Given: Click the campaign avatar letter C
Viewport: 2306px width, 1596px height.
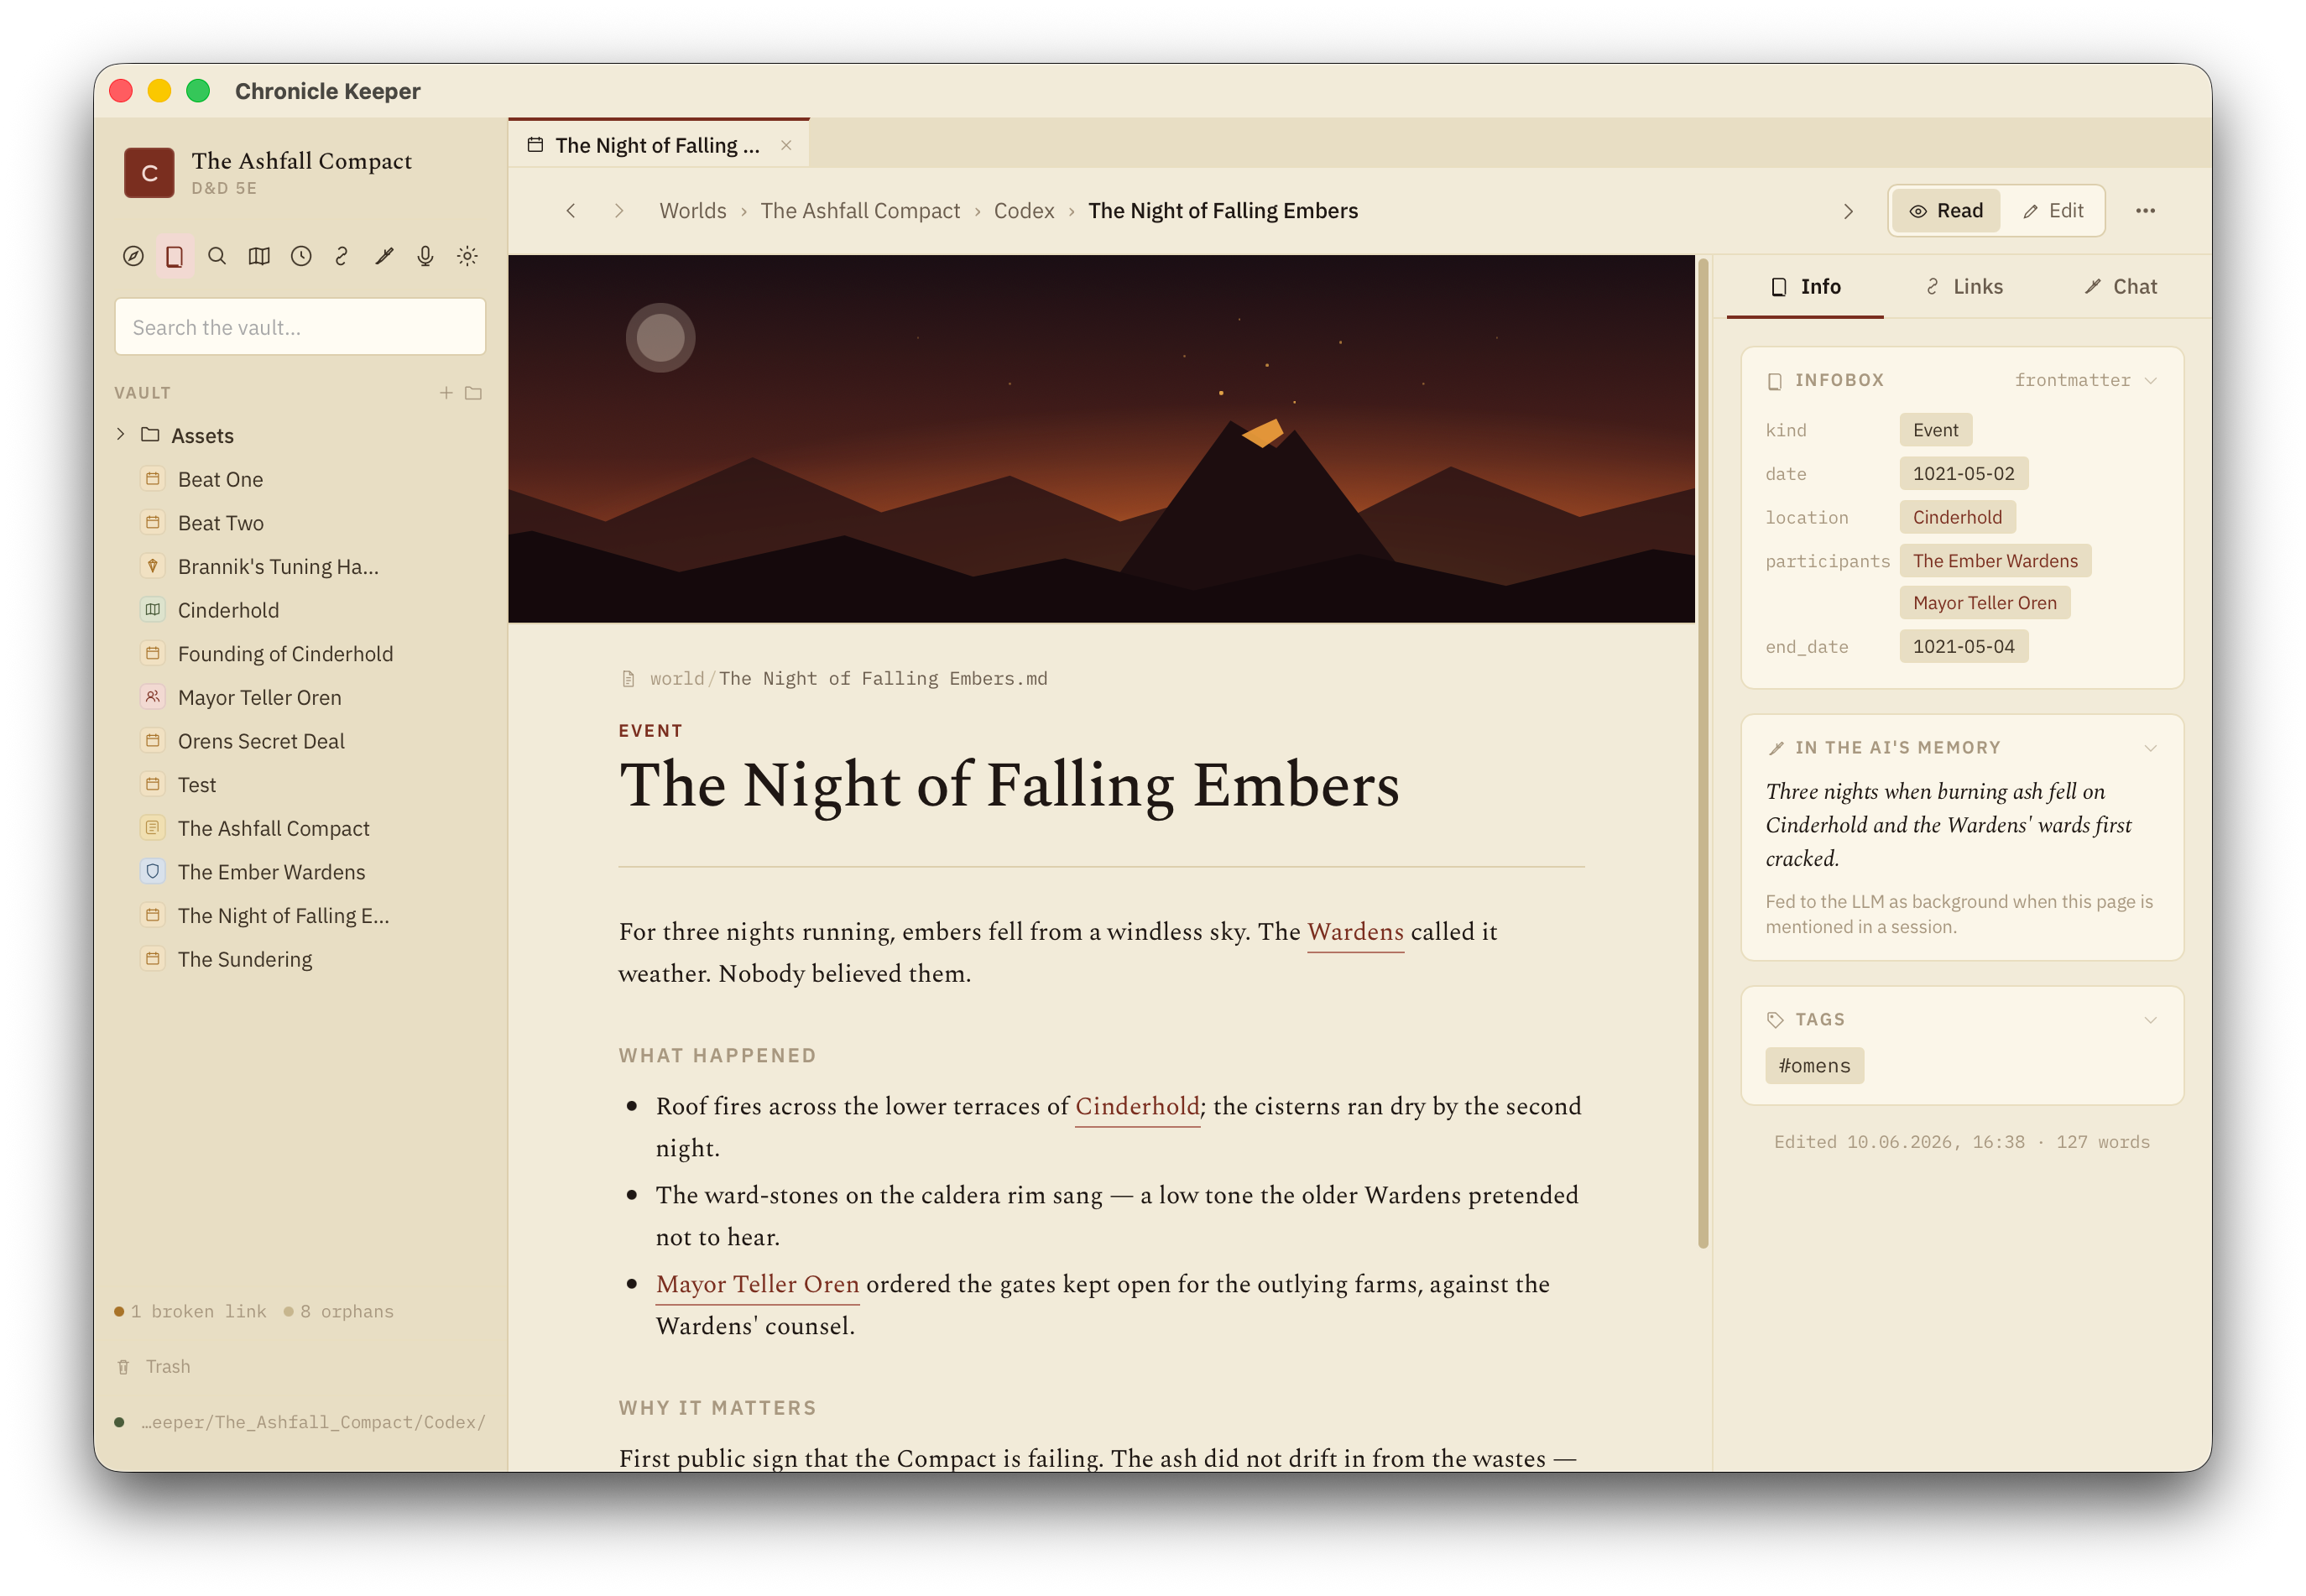Looking at the screenshot, I should 149,172.
